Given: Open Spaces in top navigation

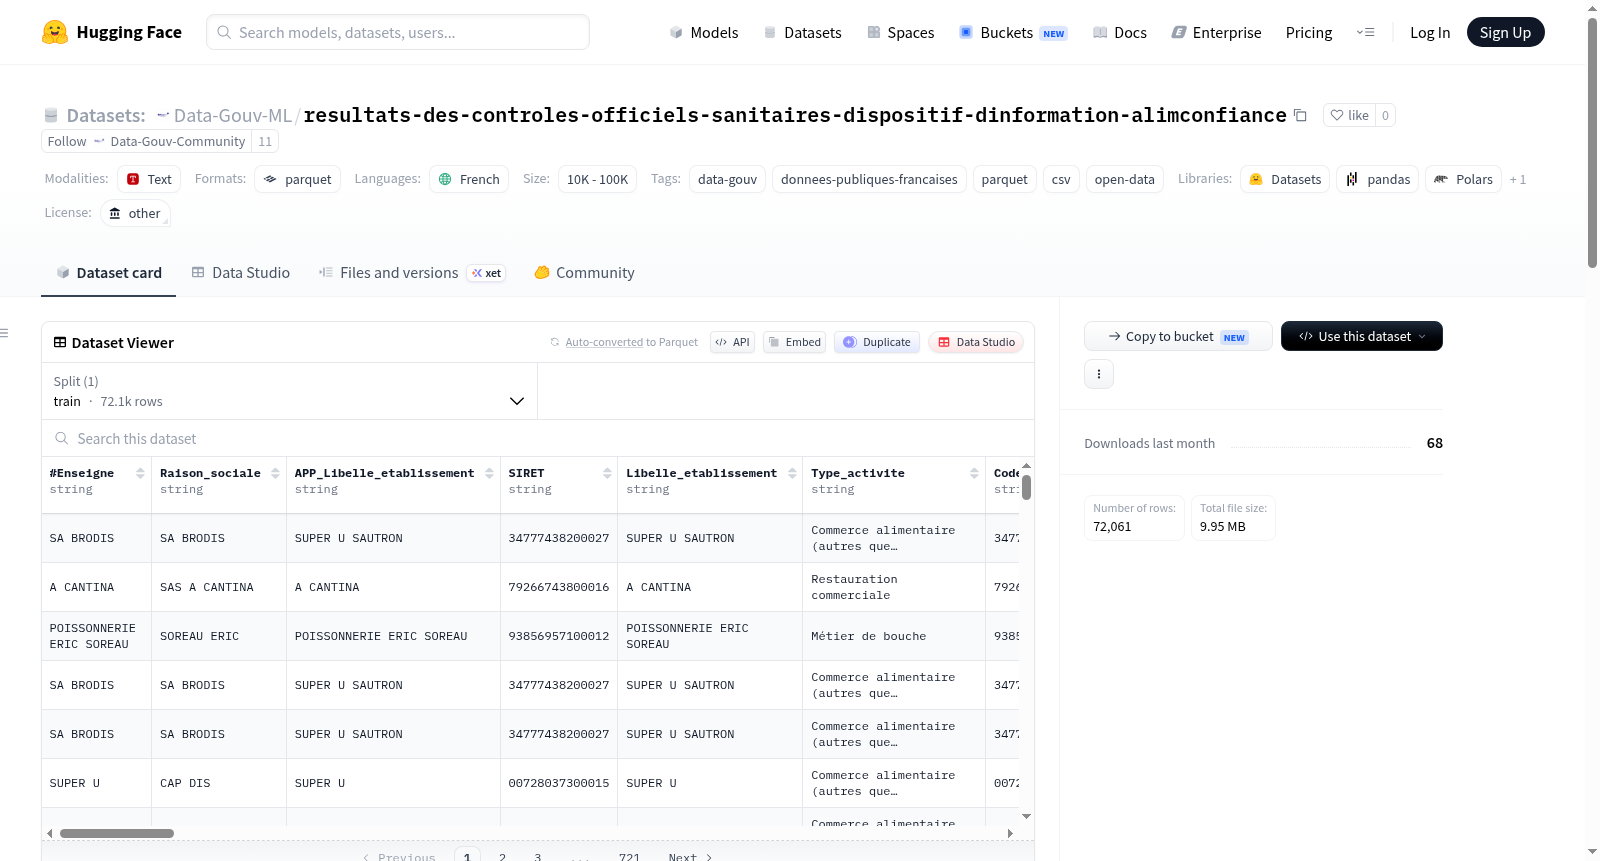Looking at the screenshot, I should click(900, 32).
